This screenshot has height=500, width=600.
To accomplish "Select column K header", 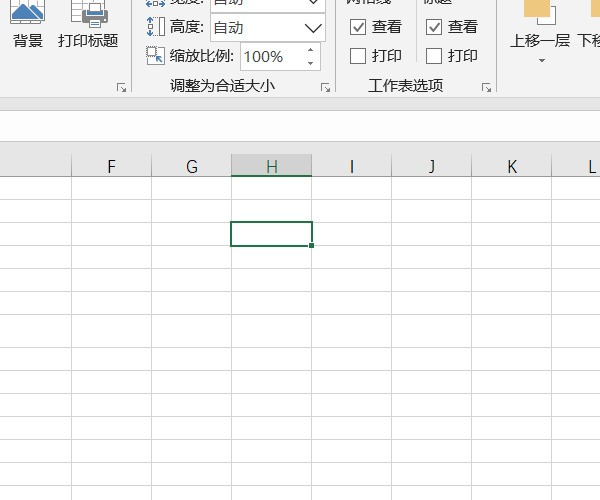I will click(x=512, y=166).
